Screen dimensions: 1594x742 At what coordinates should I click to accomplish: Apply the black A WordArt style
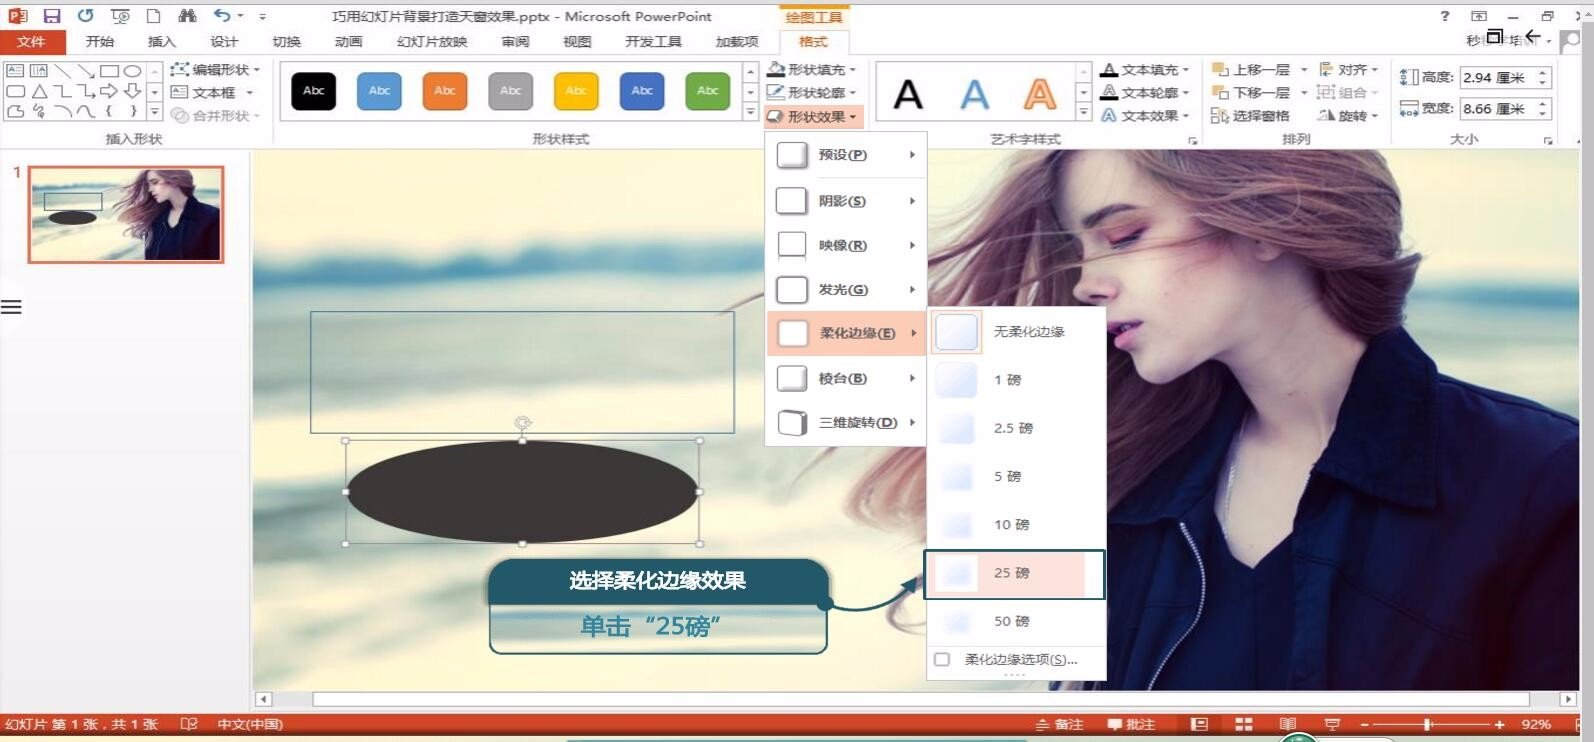coord(908,95)
